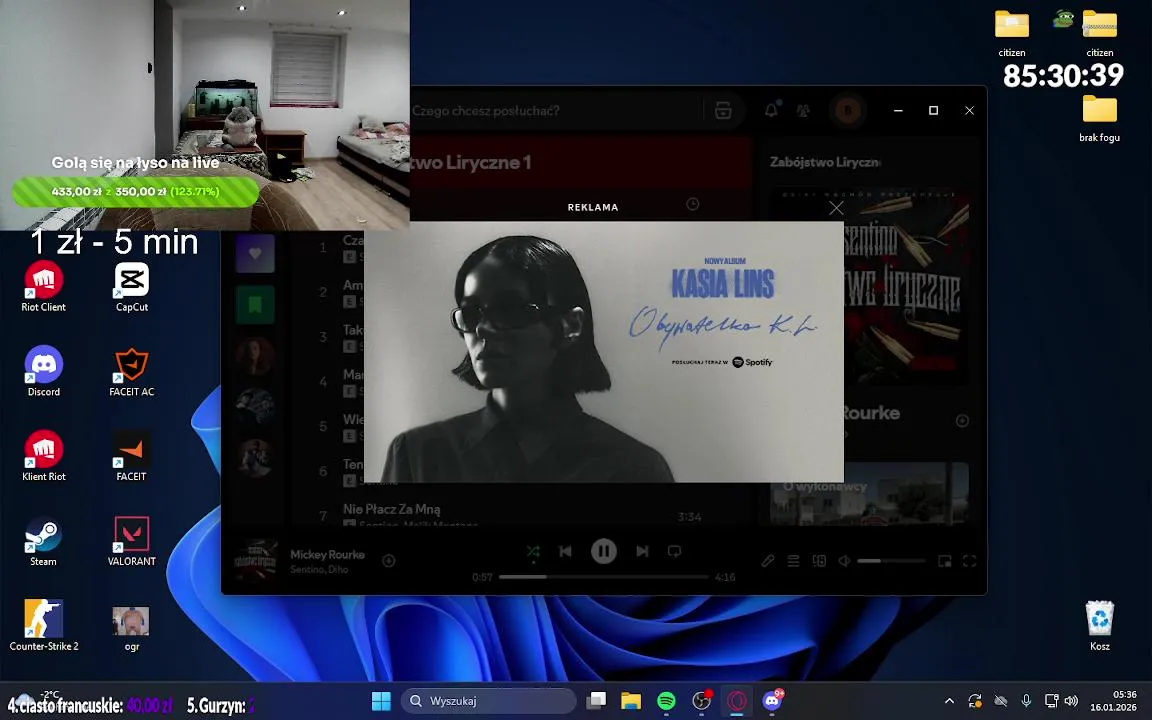Viewport: 1152px width, 720px height.
Task: Open the Spotify profile avatar menu
Action: pos(848,110)
